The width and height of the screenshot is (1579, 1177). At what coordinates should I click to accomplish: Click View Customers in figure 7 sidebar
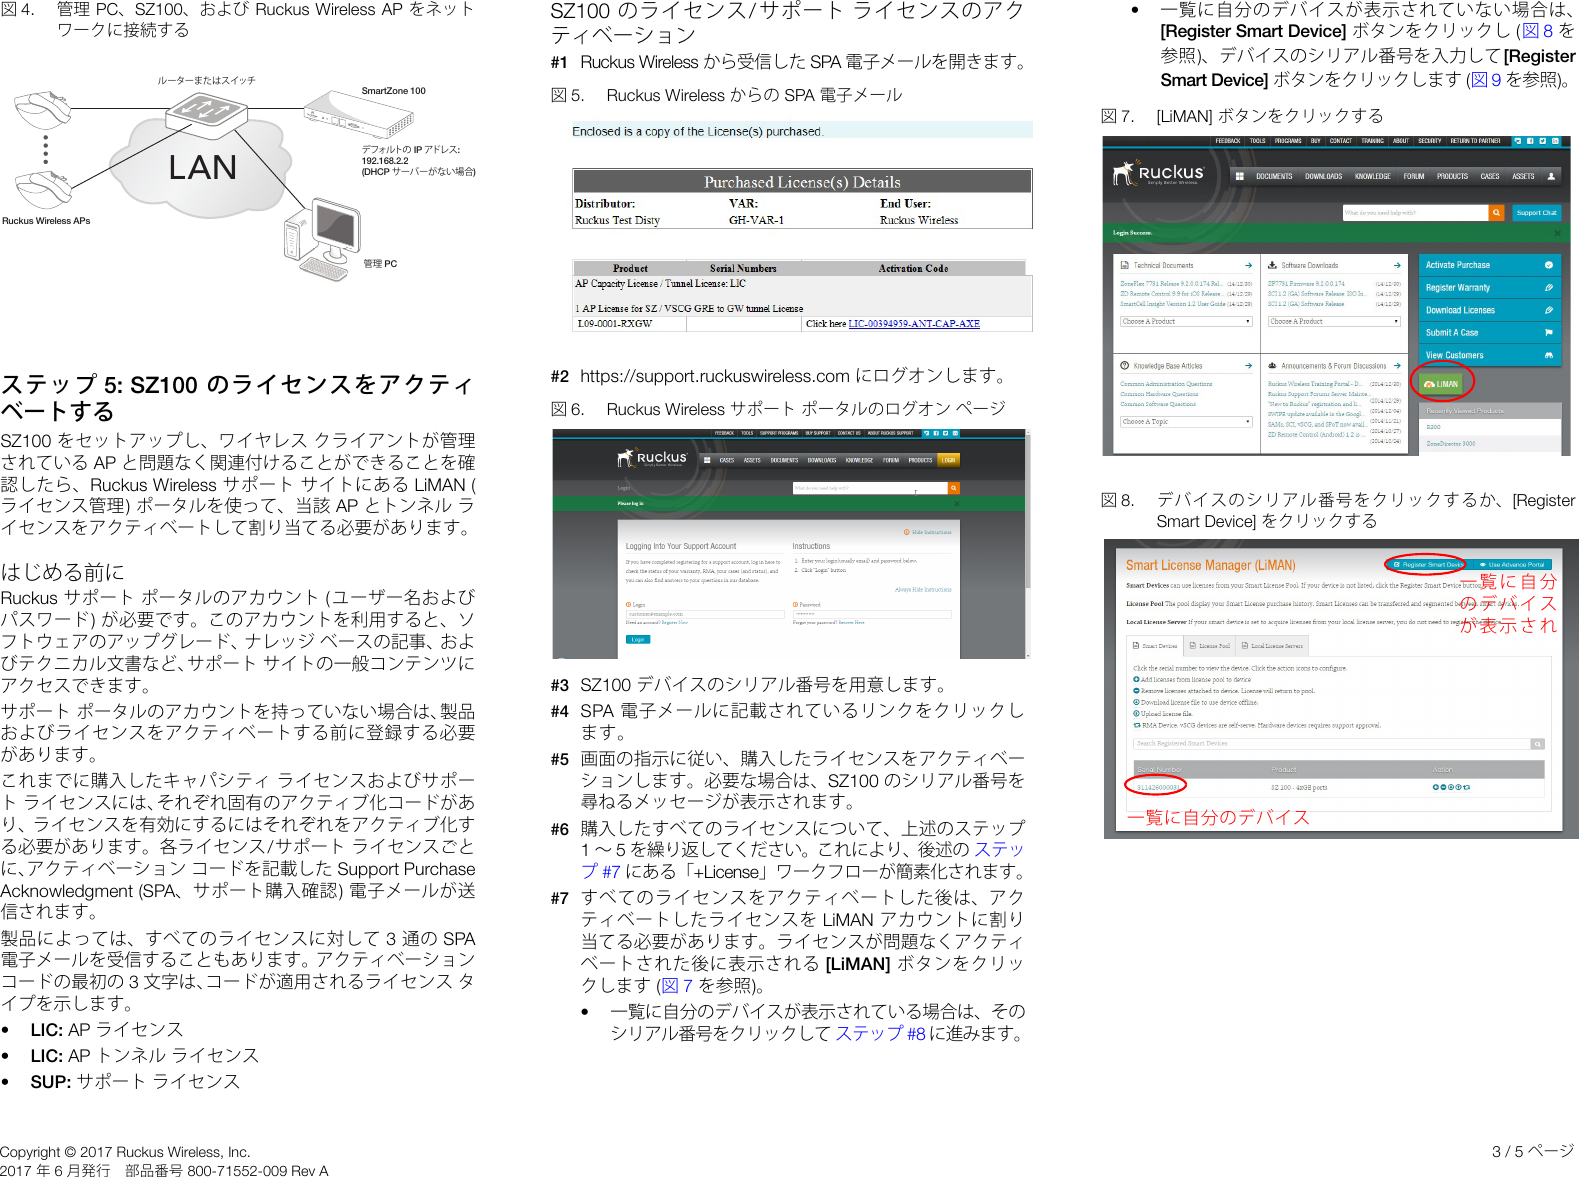(1489, 355)
